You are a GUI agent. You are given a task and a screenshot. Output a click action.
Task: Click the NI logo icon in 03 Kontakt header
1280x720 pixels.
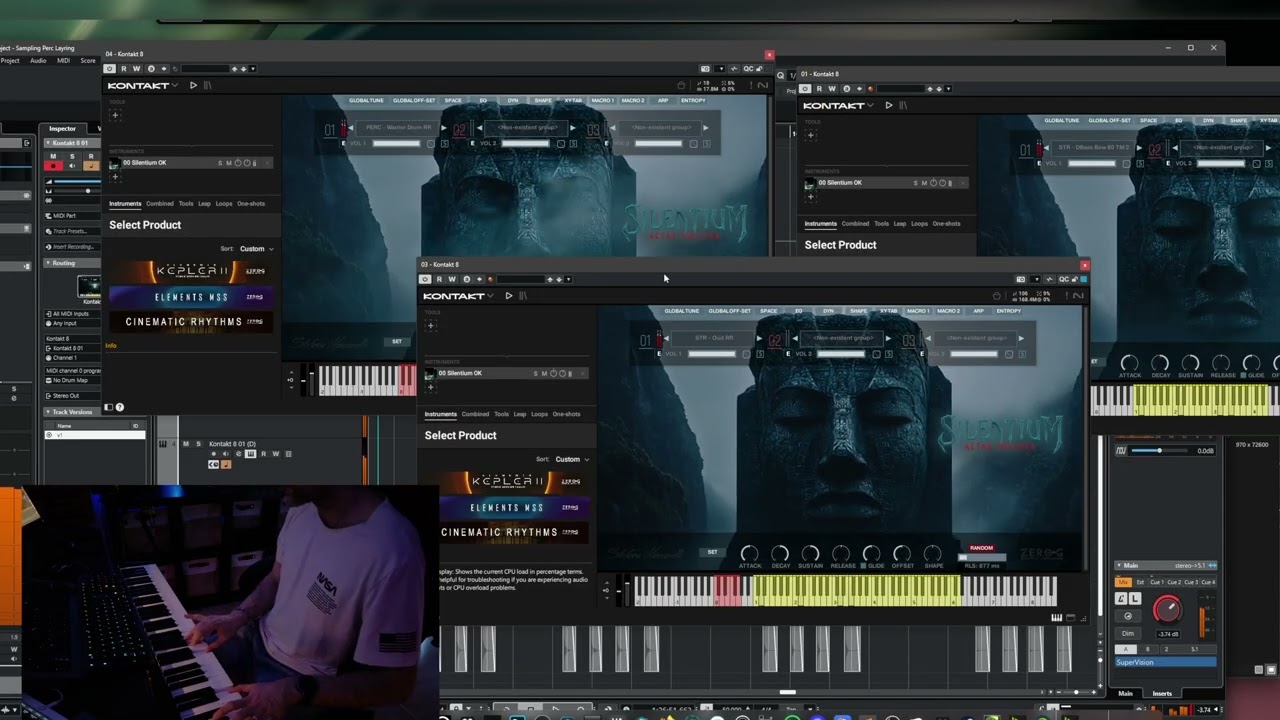click(x=1078, y=296)
